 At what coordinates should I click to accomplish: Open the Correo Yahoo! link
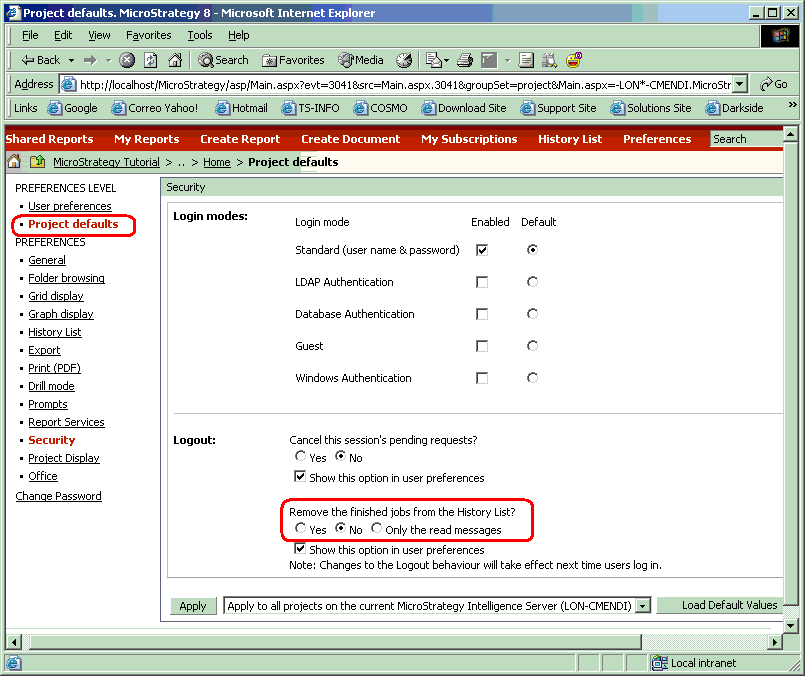(155, 108)
